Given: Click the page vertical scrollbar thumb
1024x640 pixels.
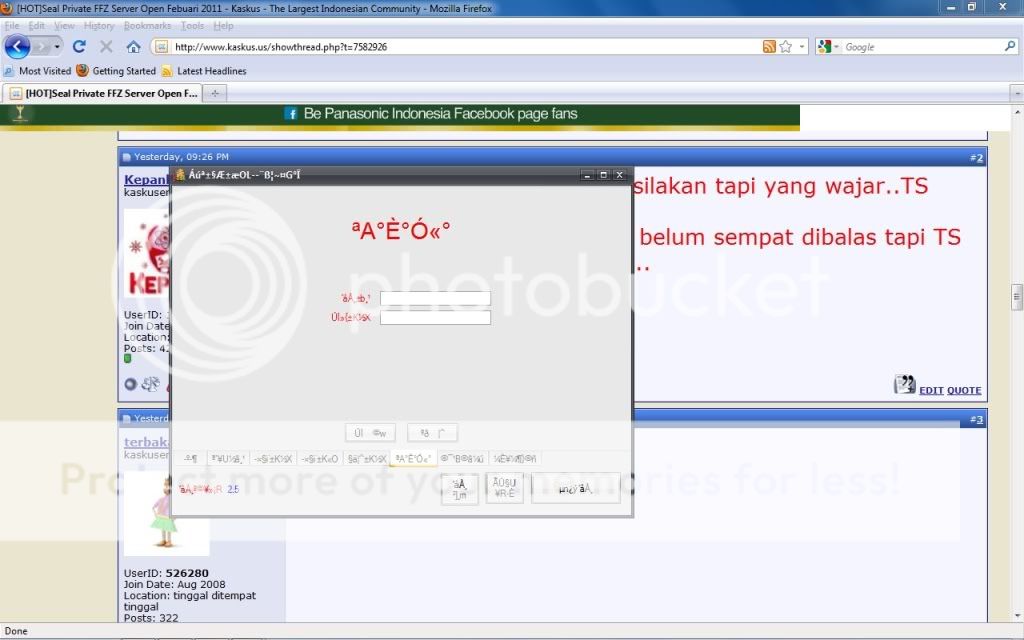Looking at the screenshot, I should (1017, 297).
